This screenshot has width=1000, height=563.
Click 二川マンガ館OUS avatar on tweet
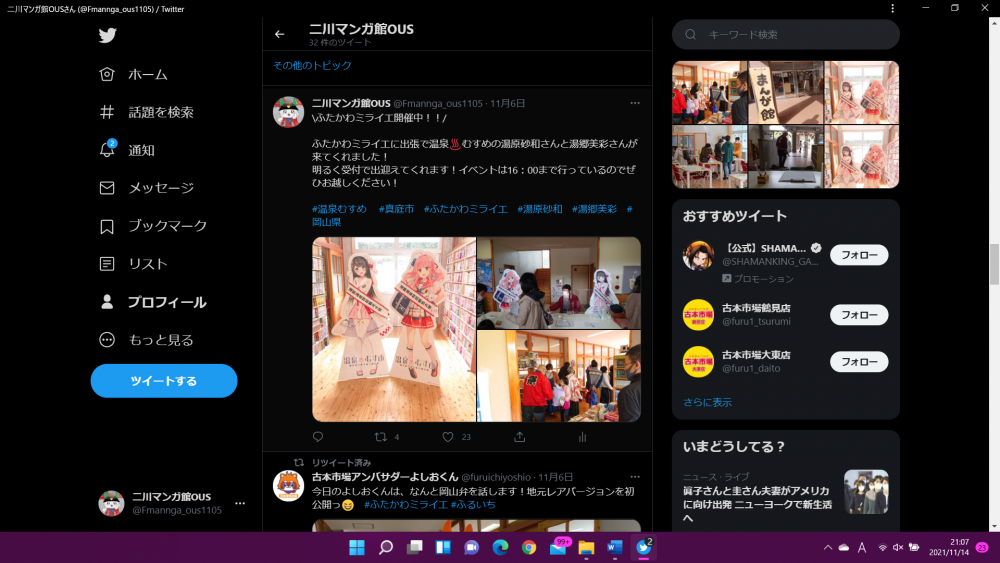288,112
